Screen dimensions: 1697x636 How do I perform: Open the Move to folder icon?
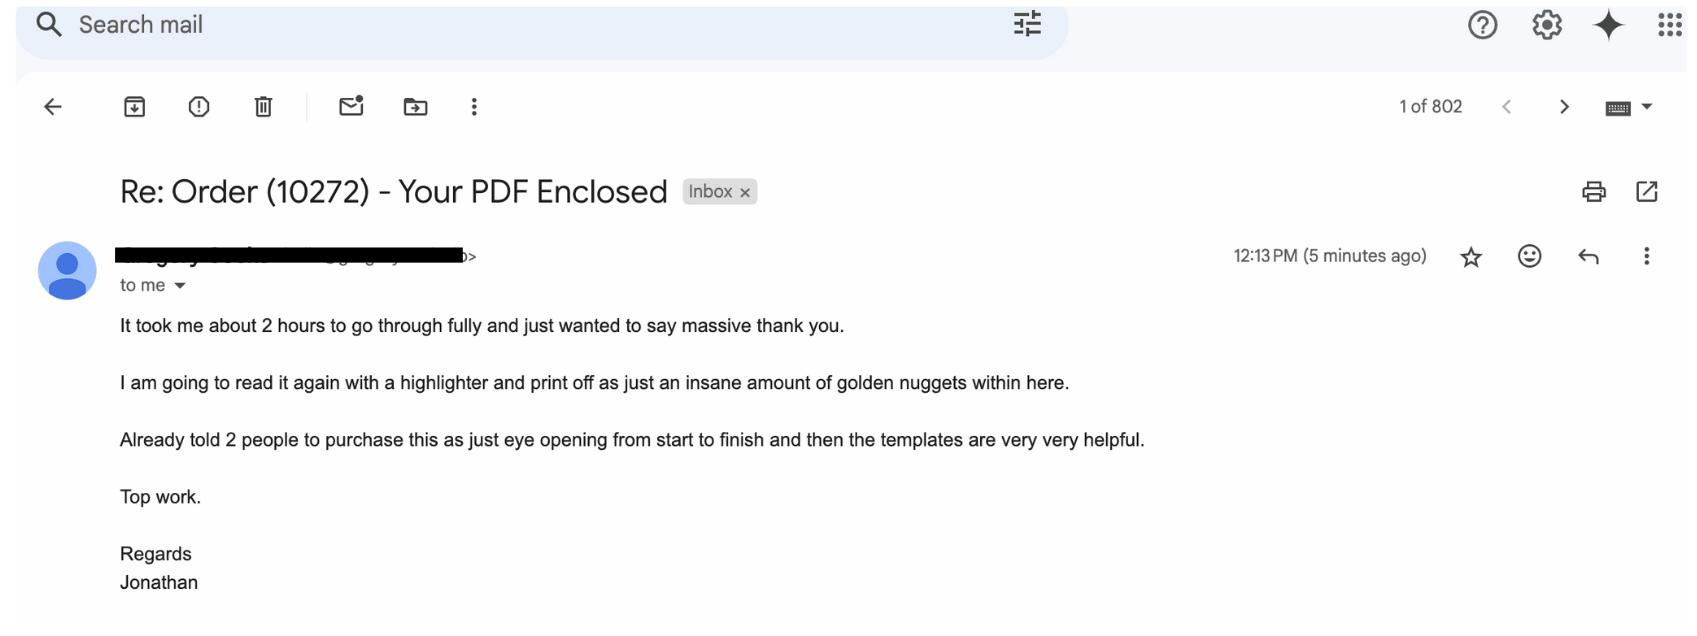pos(415,107)
